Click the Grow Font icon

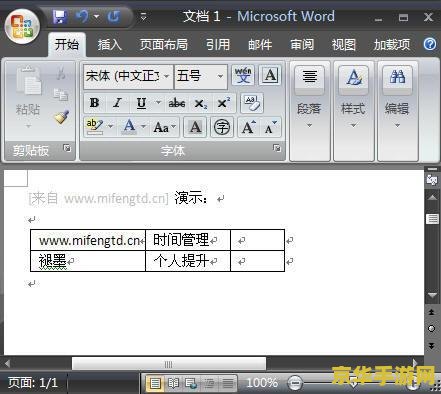pyautogui.click(x=248, y=127)
